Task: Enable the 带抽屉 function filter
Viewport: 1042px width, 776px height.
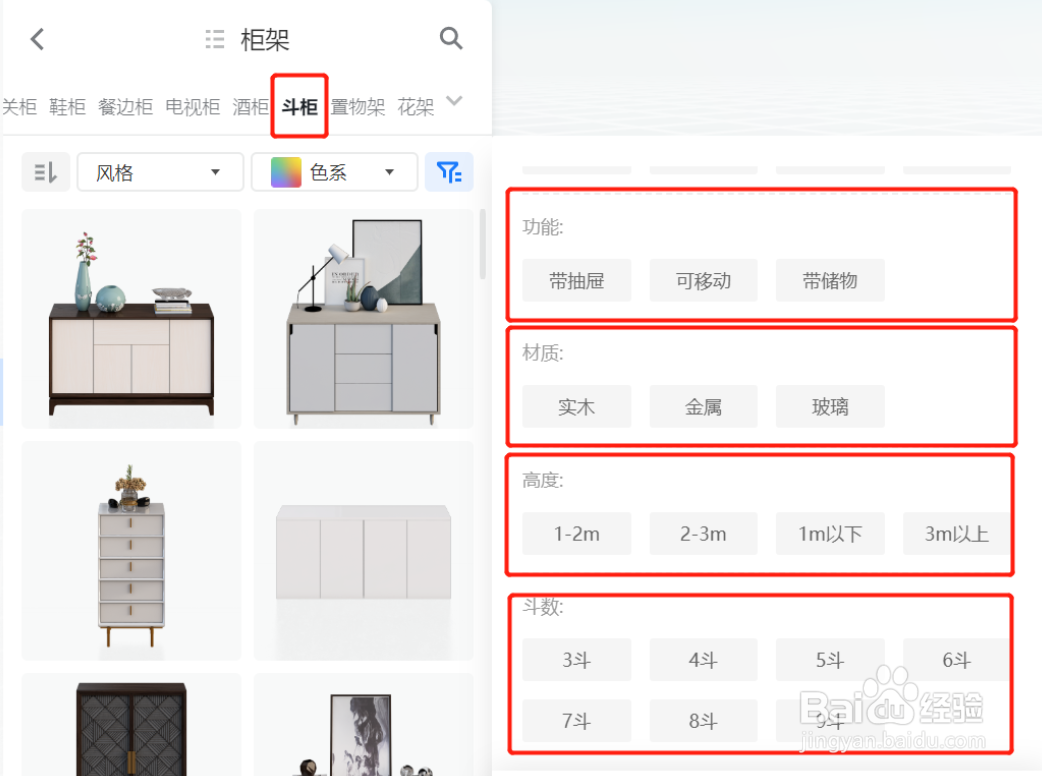Action: (x=577, y=280)
